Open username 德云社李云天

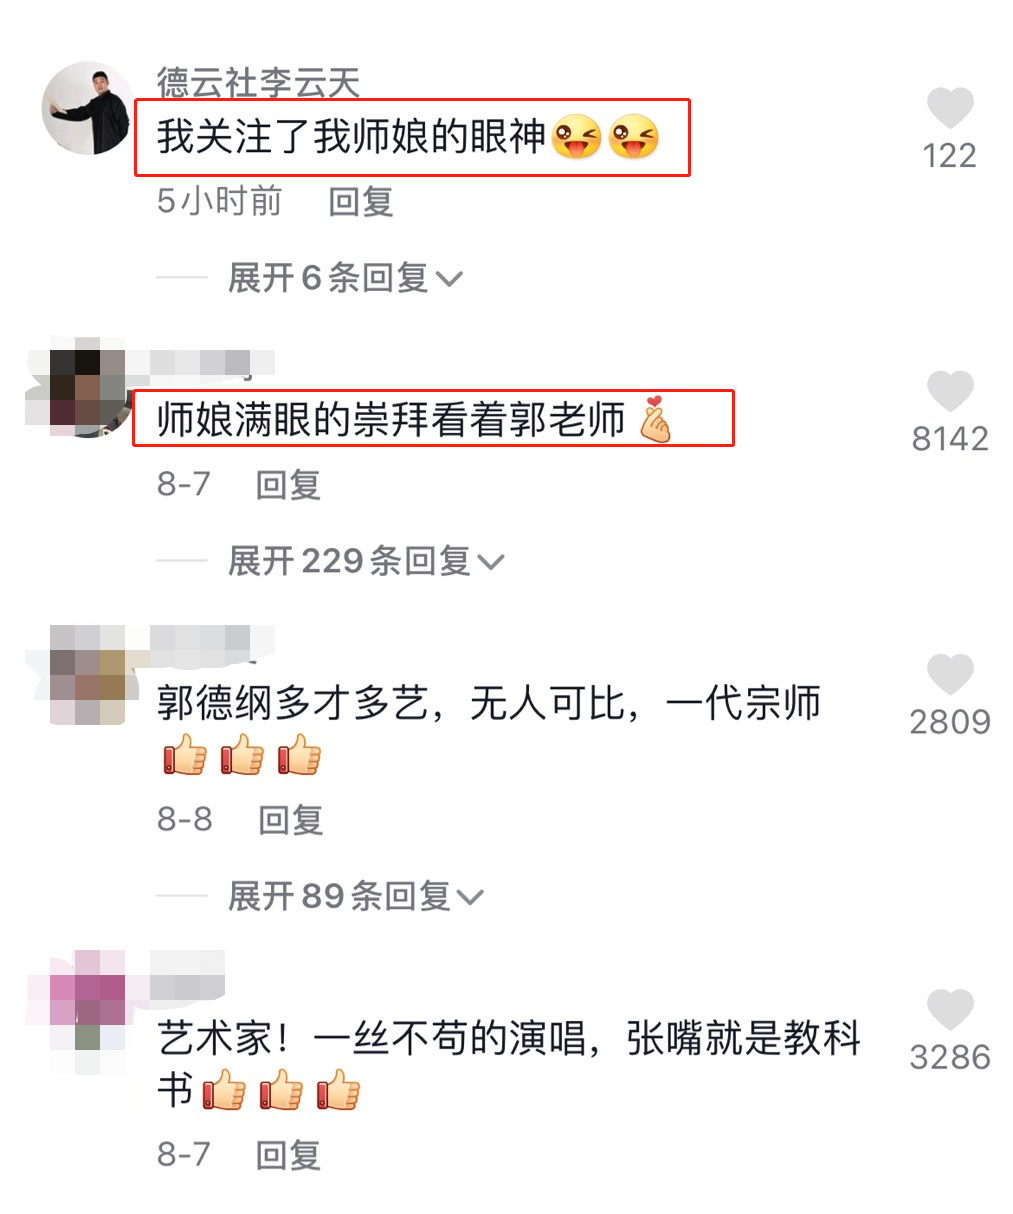[x=258, y=83]
